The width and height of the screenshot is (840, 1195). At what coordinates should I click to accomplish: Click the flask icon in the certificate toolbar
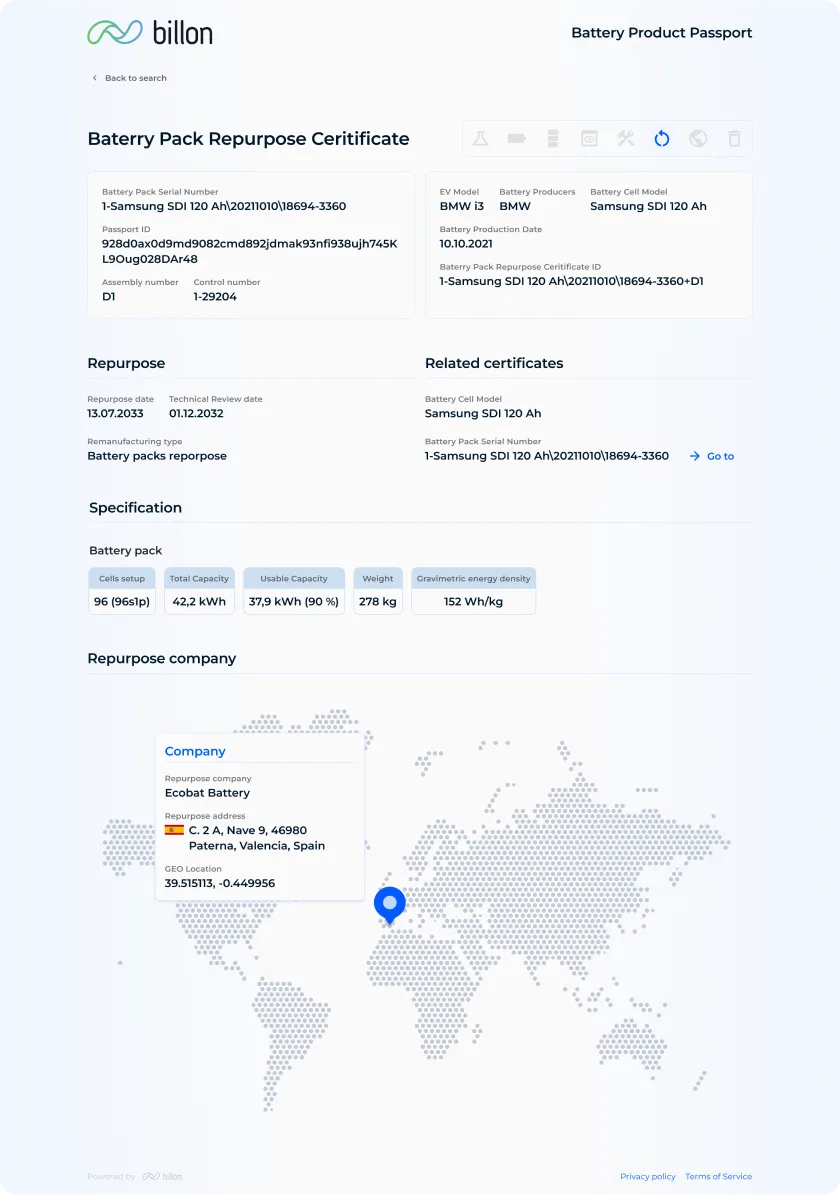(x=480, y=139)
